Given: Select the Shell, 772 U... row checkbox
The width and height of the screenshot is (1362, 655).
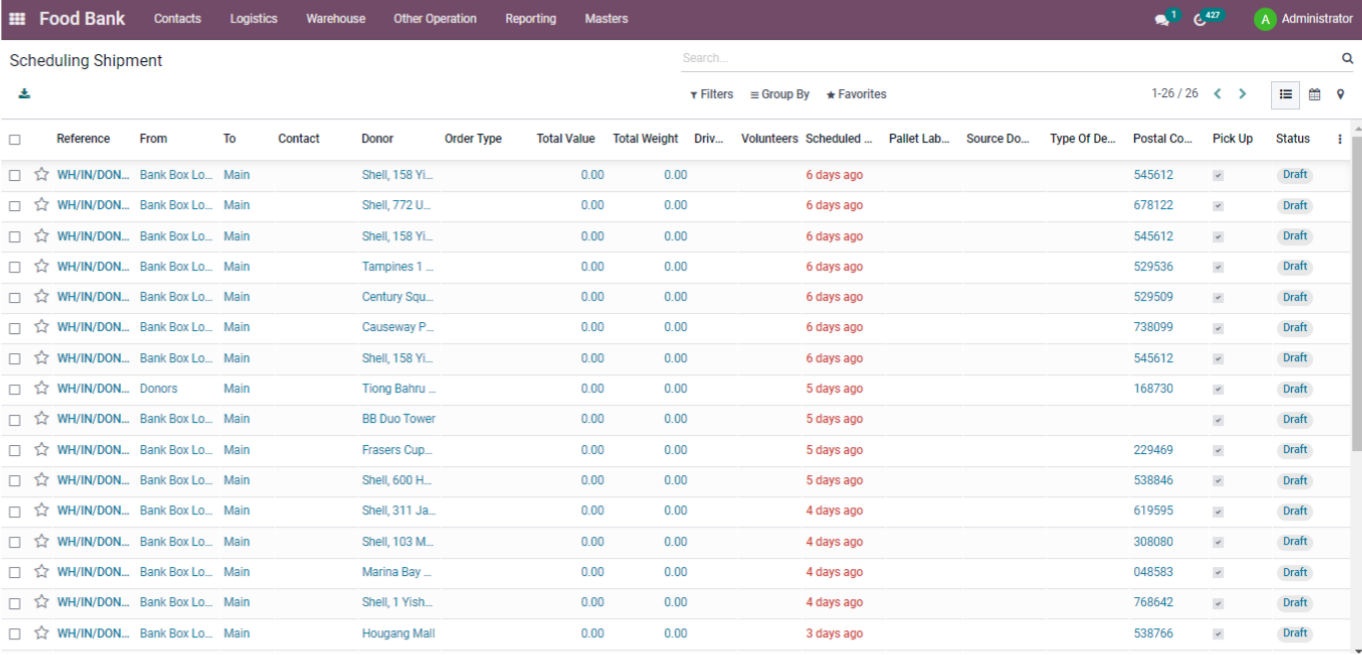Looking at the screenshot, I should pyautogui.click(x=15, y=205).
